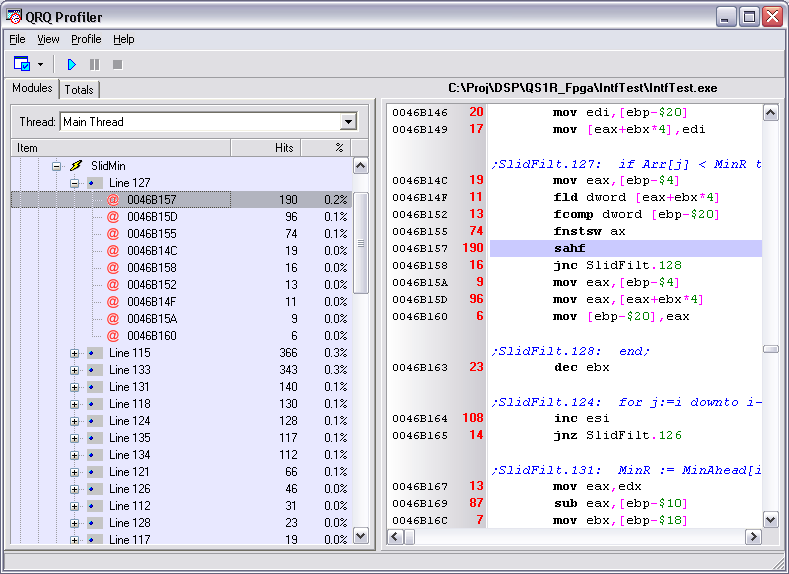Select the 0046B14C address row in tree
The width and height of the screenshot is (789, 574).
click(x=152, y=251)
